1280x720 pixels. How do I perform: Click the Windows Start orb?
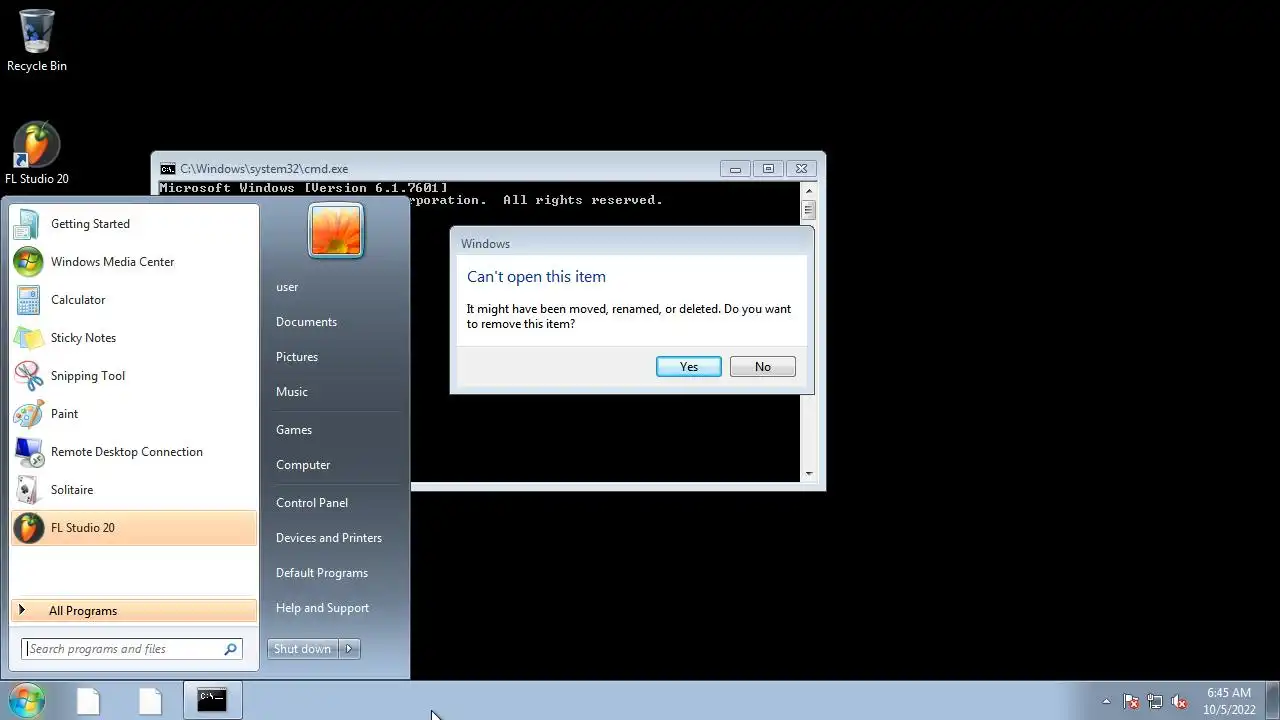[x=26, y=701]
